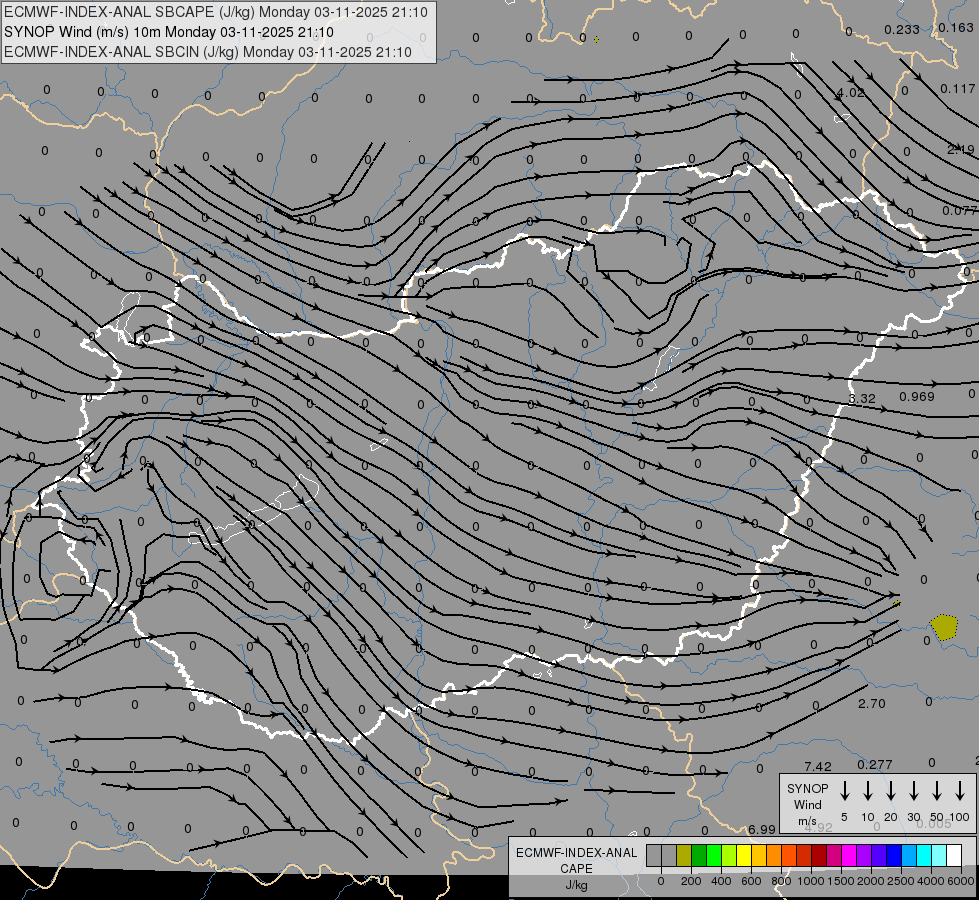Click the 7.42 value above the wind legend

click(818, 766)
